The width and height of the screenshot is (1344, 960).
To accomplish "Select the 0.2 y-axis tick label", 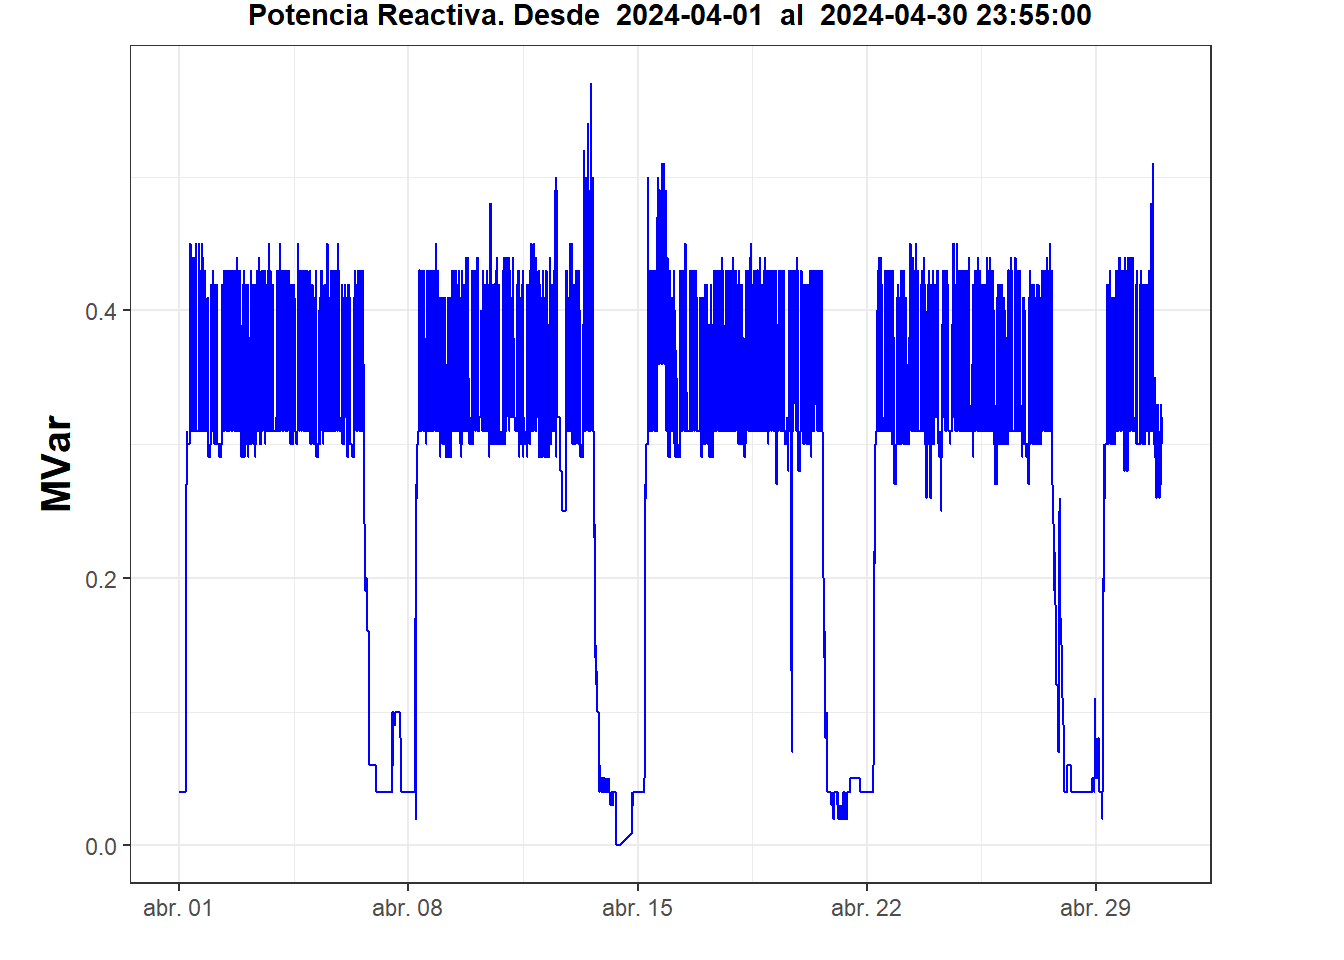I will (101, 579).
